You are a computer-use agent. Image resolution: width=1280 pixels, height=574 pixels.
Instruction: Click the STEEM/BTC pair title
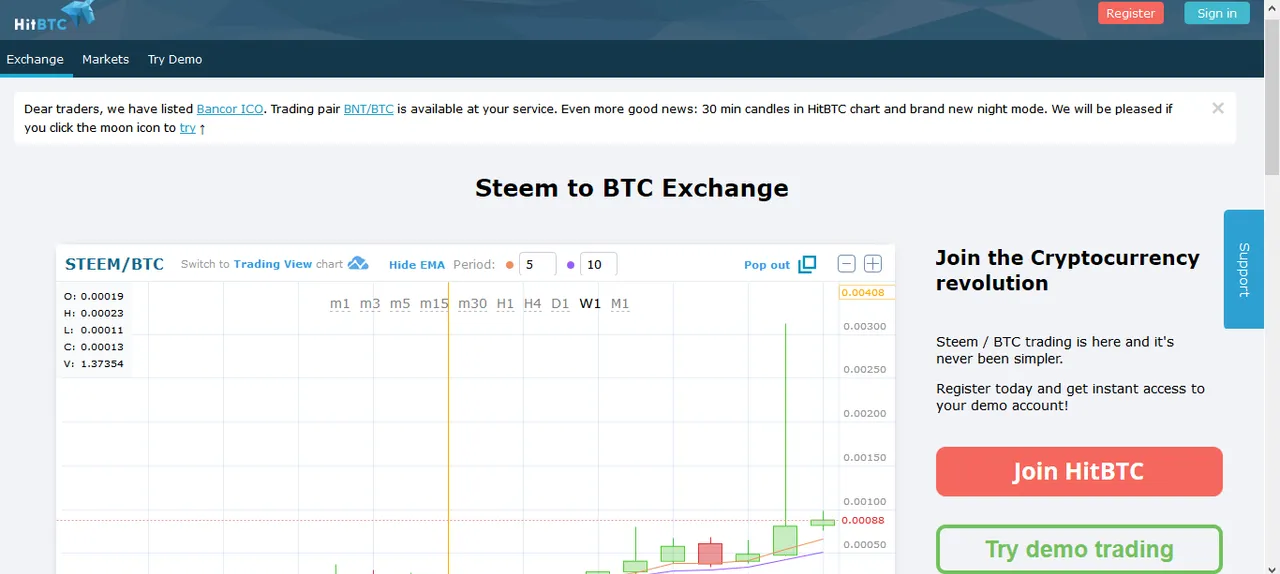point(114,264)
